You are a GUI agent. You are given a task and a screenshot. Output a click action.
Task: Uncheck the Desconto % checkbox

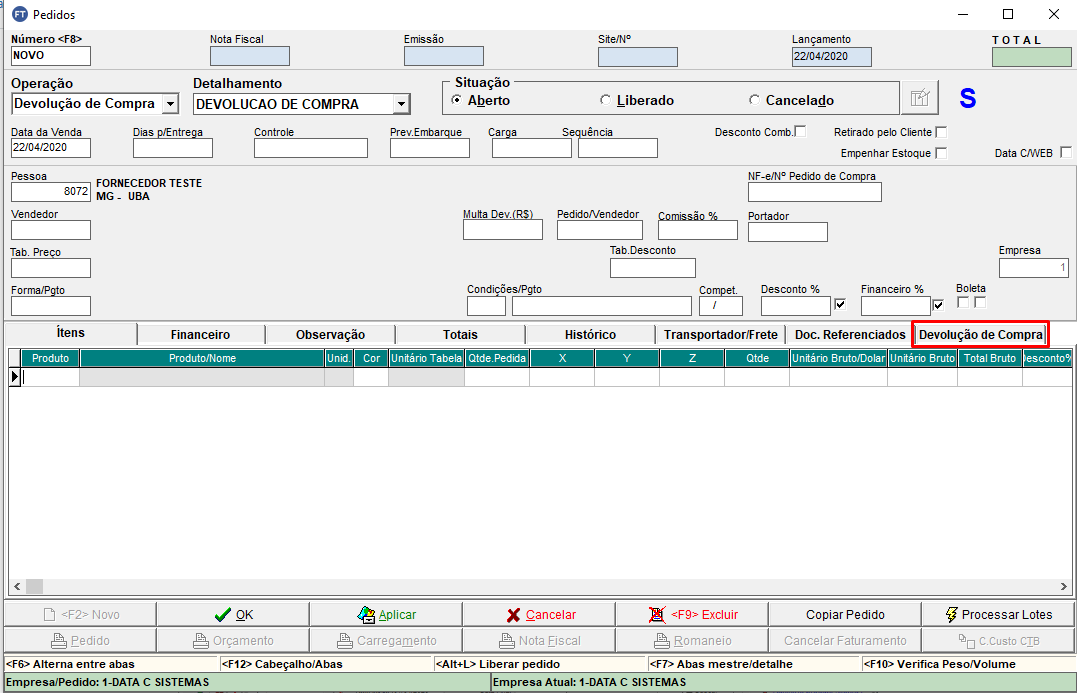point(840,304)
